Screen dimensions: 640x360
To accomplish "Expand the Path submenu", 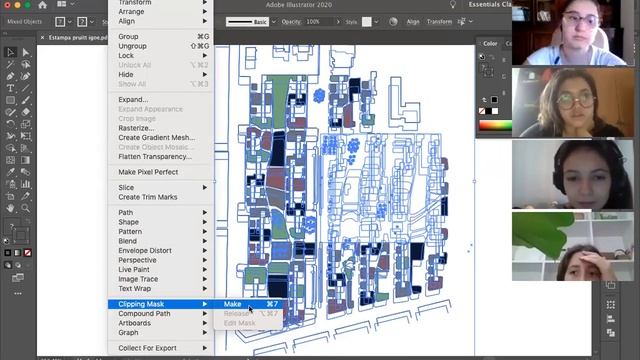I will (x=160, y=213).
